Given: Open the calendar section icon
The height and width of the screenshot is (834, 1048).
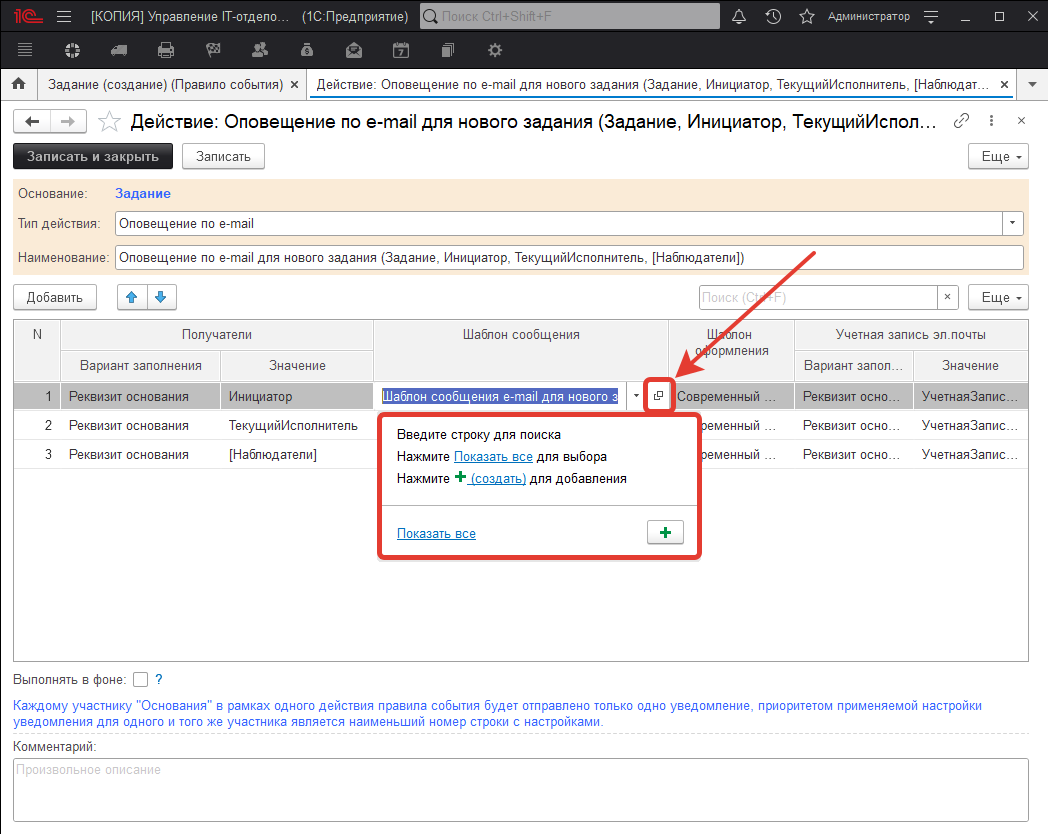Looking at the screenshot, I should (x=400, y=50).
